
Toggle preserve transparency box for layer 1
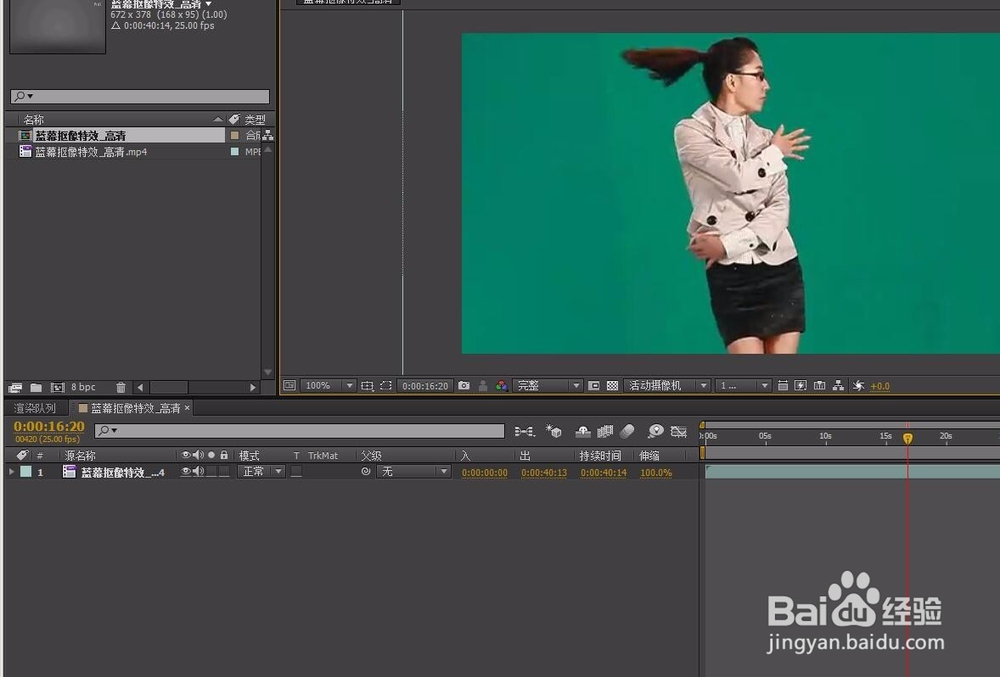(297, 472)
